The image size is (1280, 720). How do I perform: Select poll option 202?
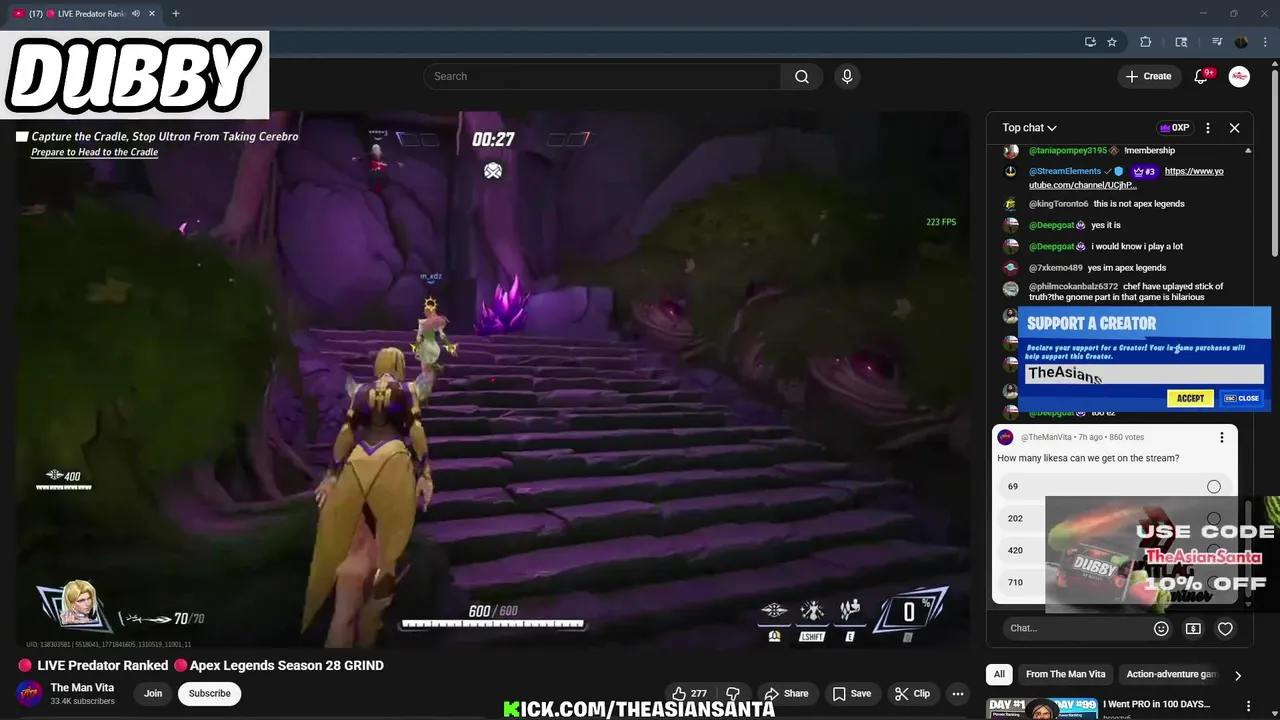pos(1117,518)
